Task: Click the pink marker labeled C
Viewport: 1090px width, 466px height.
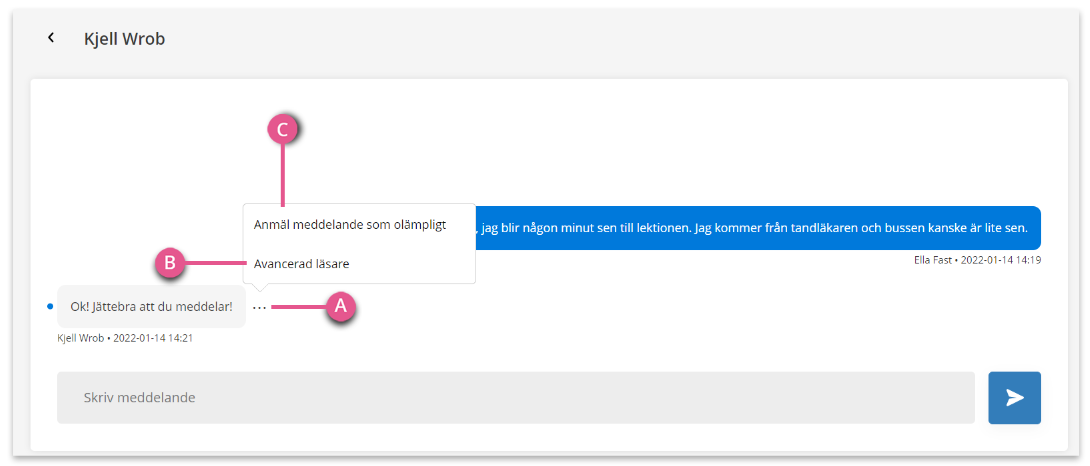Action: 283,130
